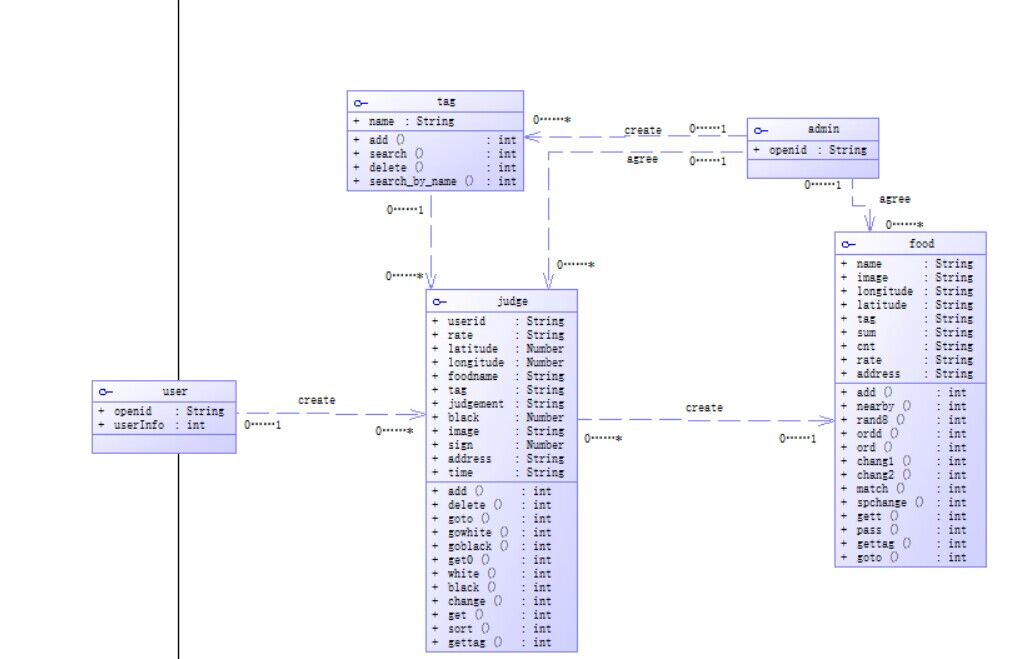
Task: Select the tag class title
Action: [x=446, y=102]
